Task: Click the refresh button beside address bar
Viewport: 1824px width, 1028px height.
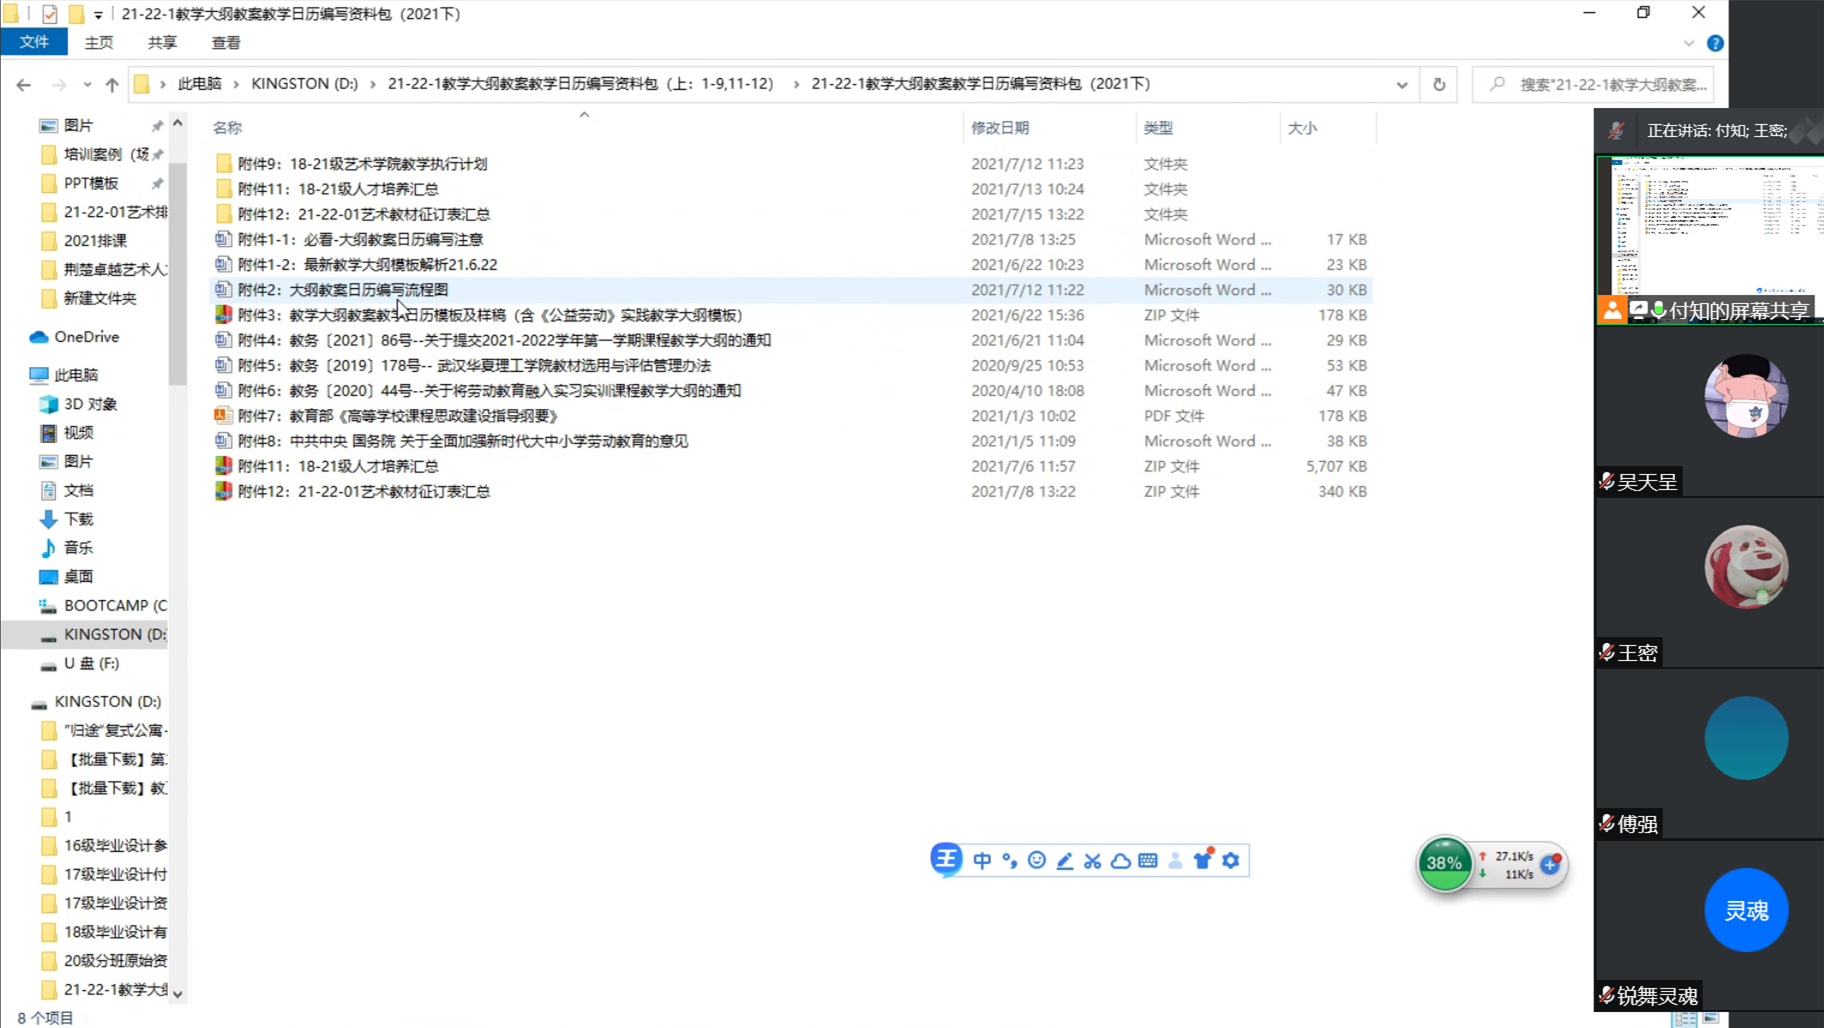Action: (x=1439, y=84)
